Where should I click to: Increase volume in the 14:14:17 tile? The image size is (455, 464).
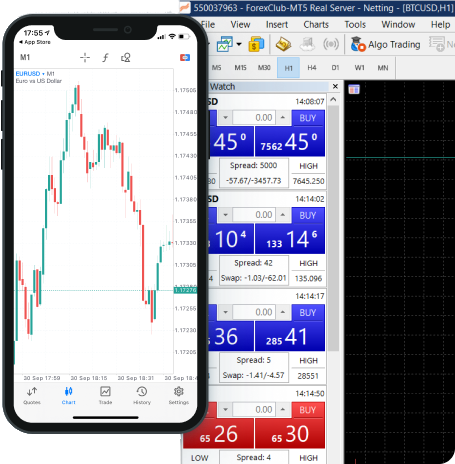point(283,312)
